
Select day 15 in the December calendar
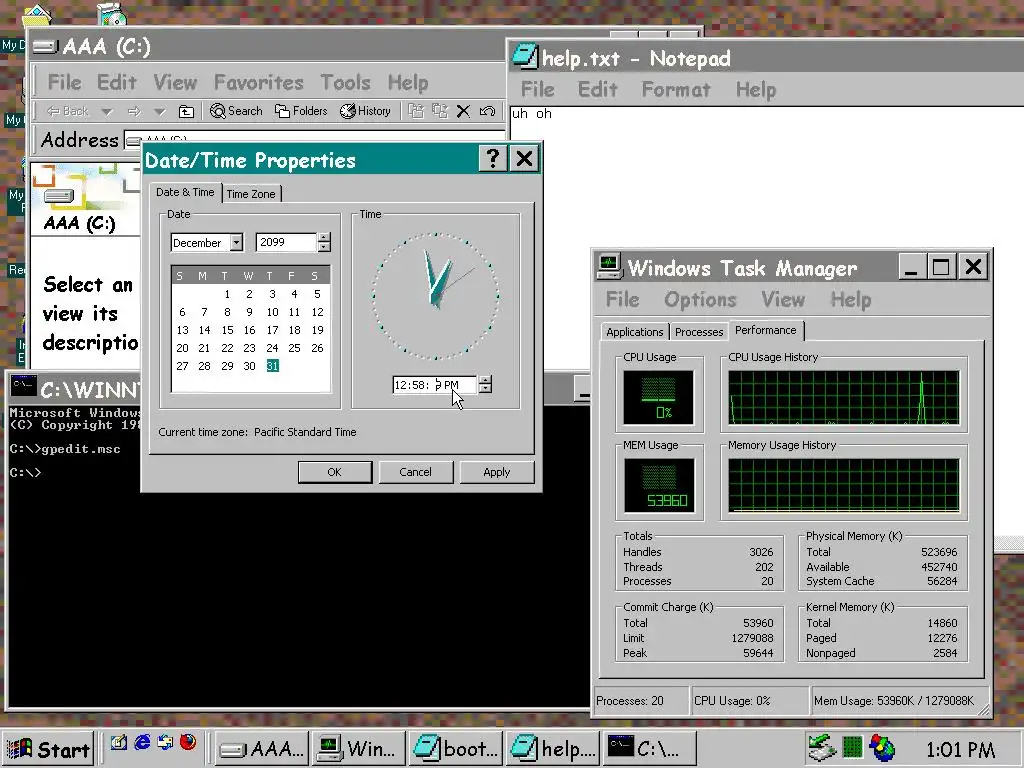pyautogui.click(x=227, y=330)
